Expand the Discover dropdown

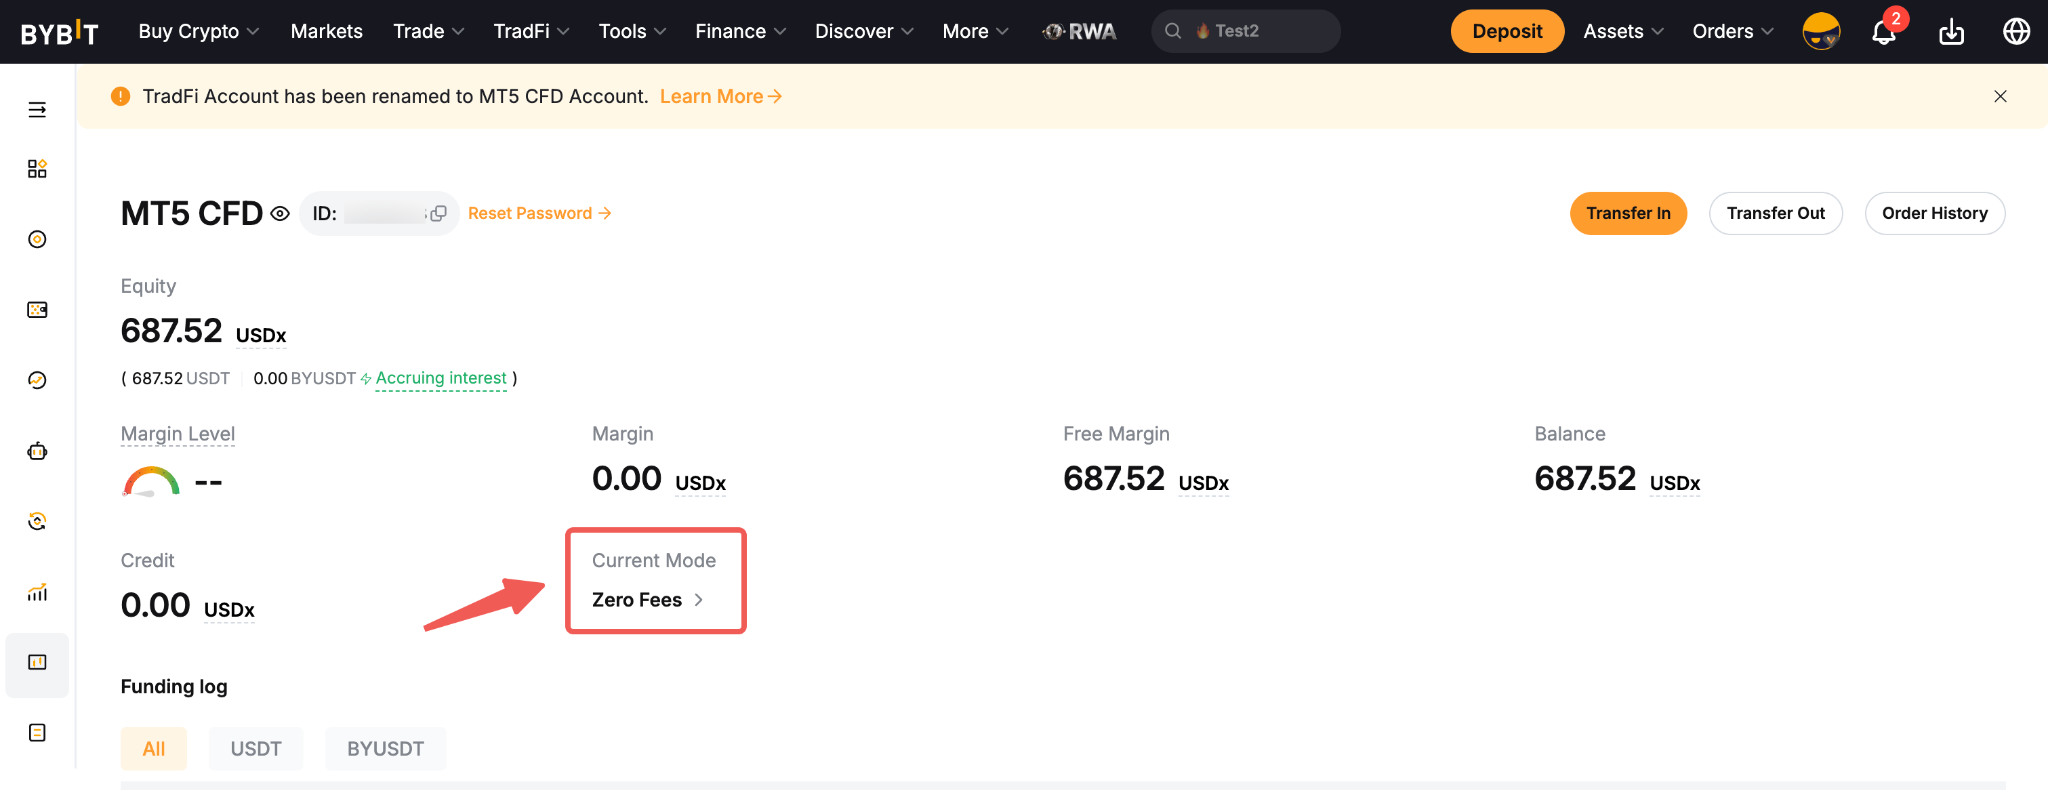click(x=865, y=31)
